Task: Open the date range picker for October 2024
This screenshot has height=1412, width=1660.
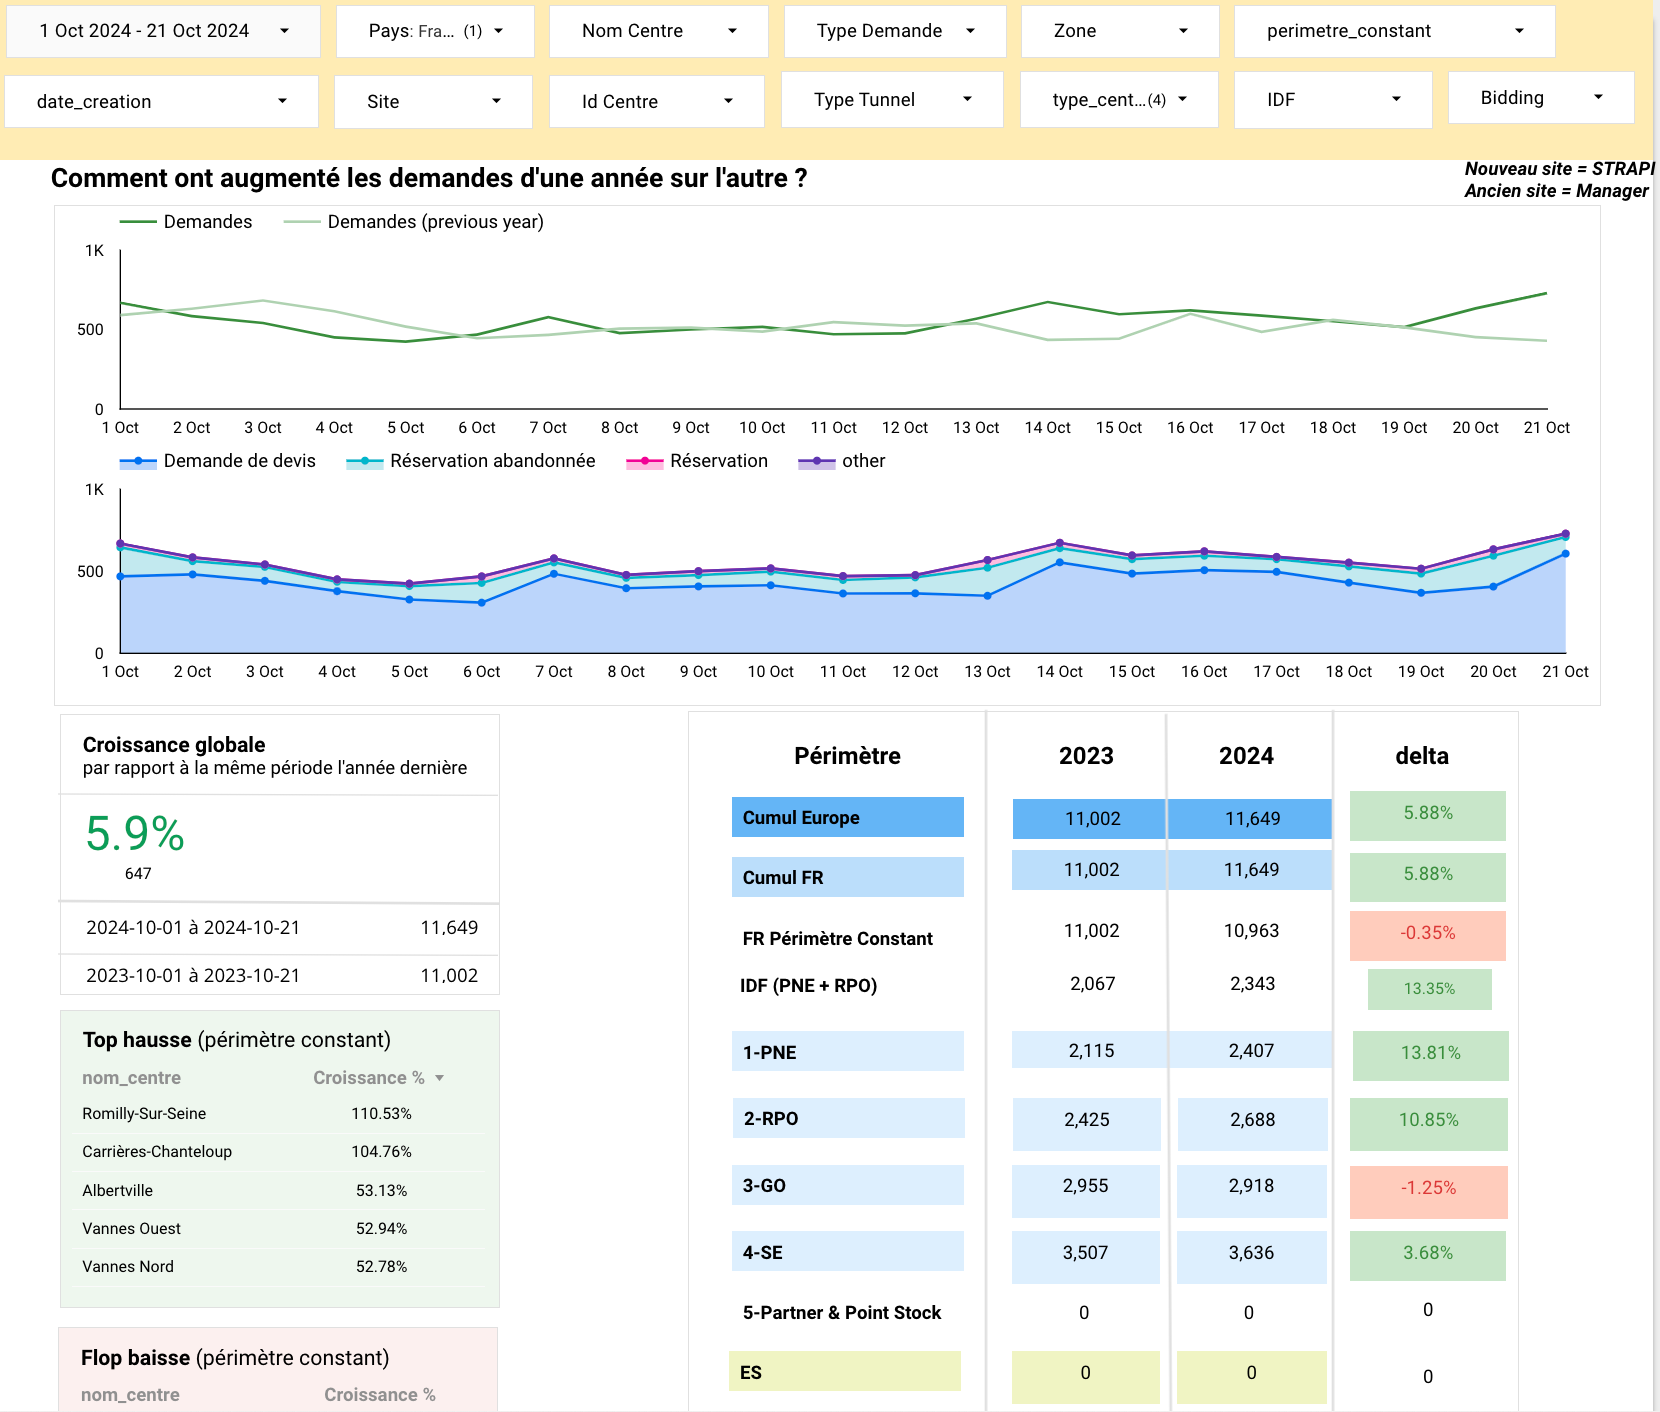Action: 163,31
